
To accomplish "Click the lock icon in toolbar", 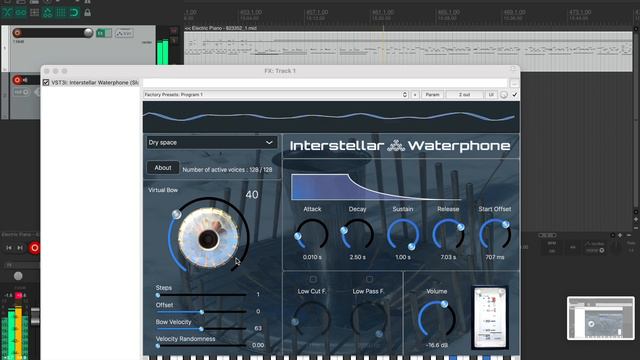I will pos(87,13).
